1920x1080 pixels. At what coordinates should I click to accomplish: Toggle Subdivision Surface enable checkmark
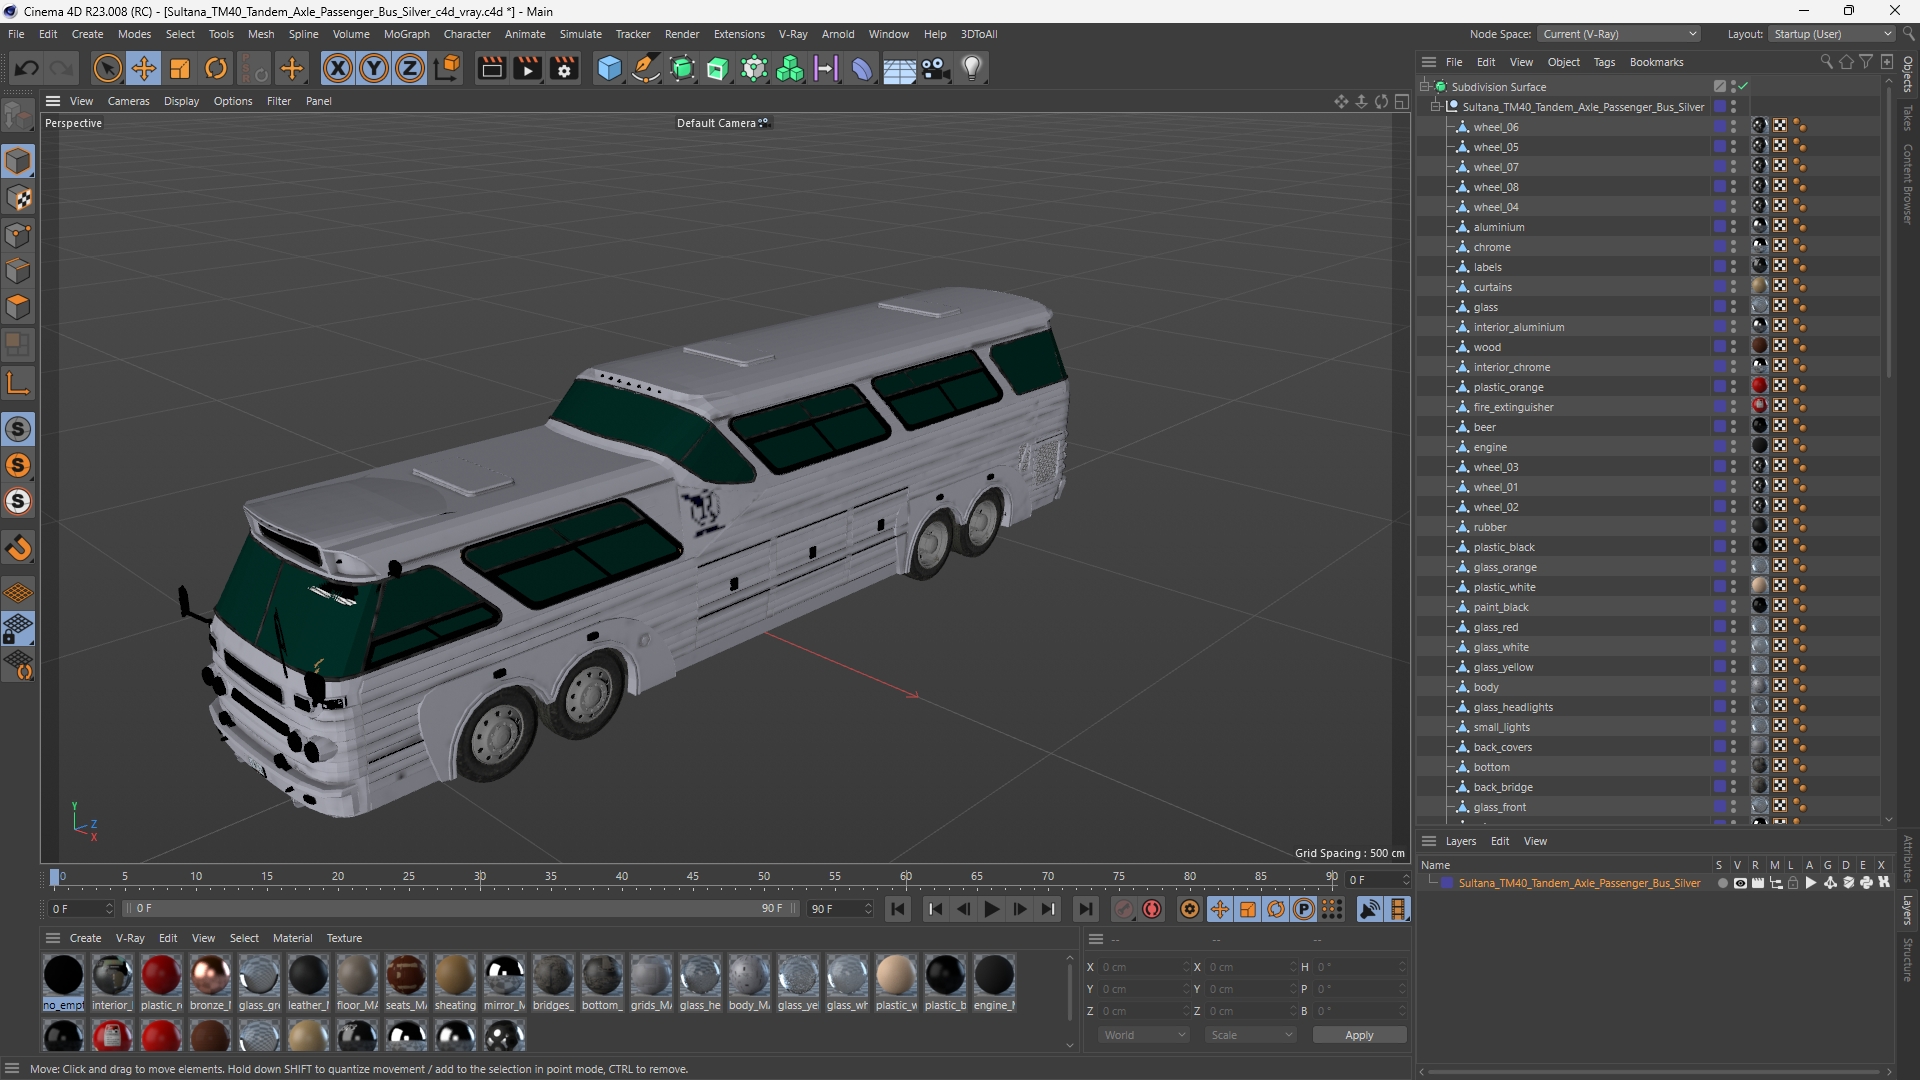pyautogui.click(x=1744, y=86)
